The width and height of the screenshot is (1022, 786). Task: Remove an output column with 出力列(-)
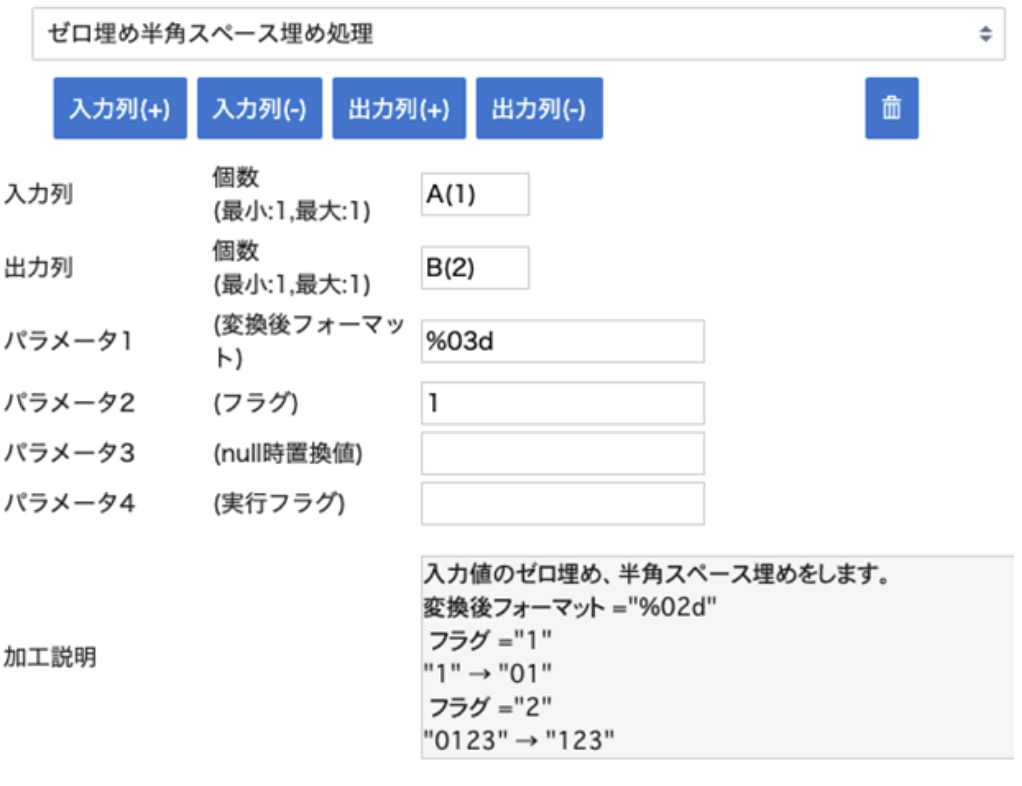[x=539, y=108]
